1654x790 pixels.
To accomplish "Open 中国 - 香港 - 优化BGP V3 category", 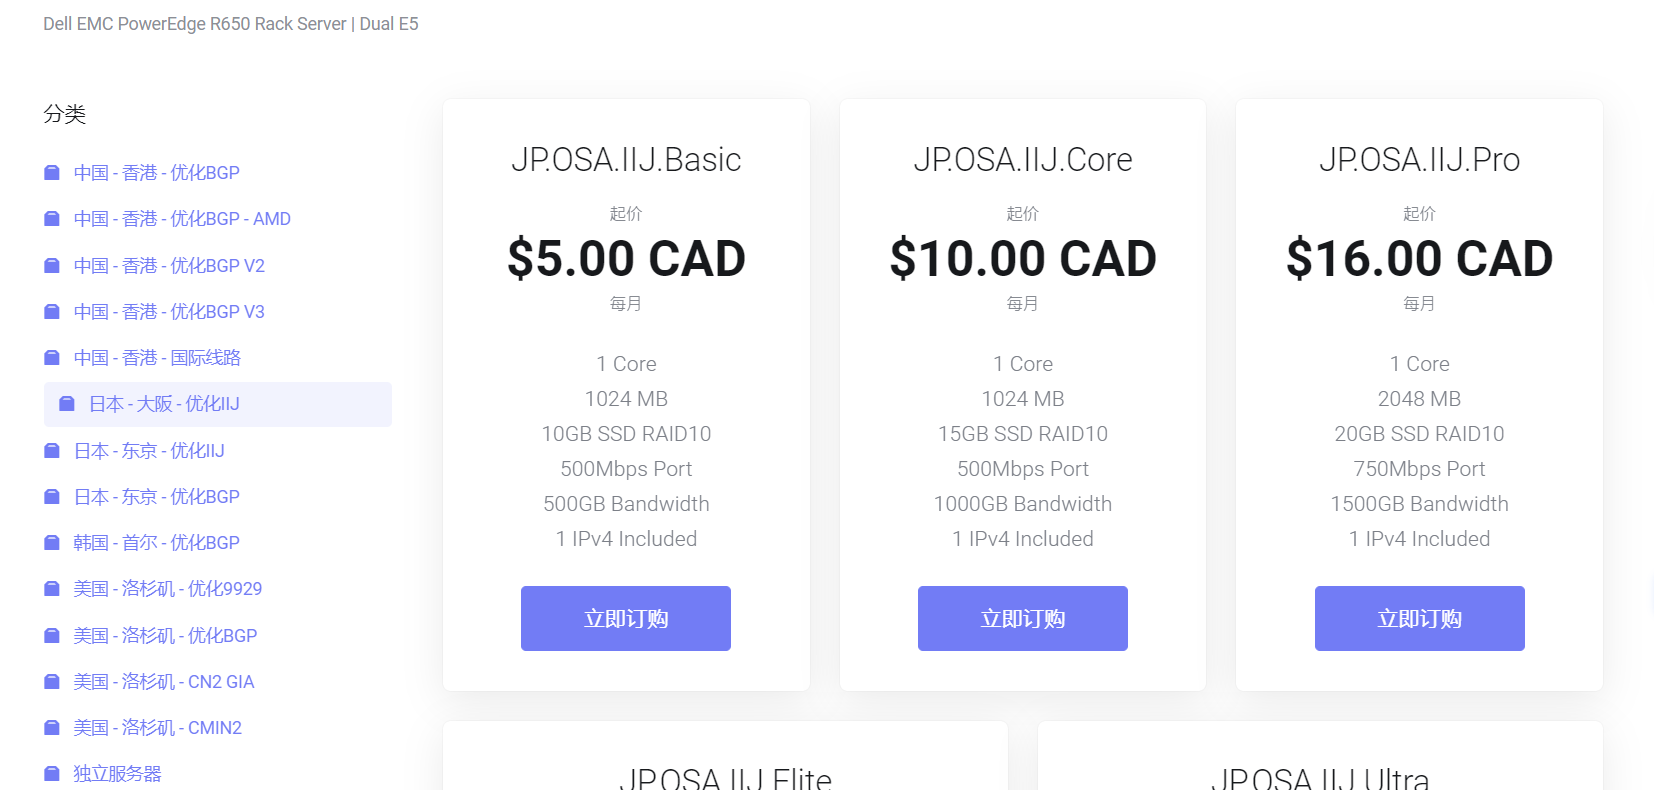I will [x=169, y=312].
